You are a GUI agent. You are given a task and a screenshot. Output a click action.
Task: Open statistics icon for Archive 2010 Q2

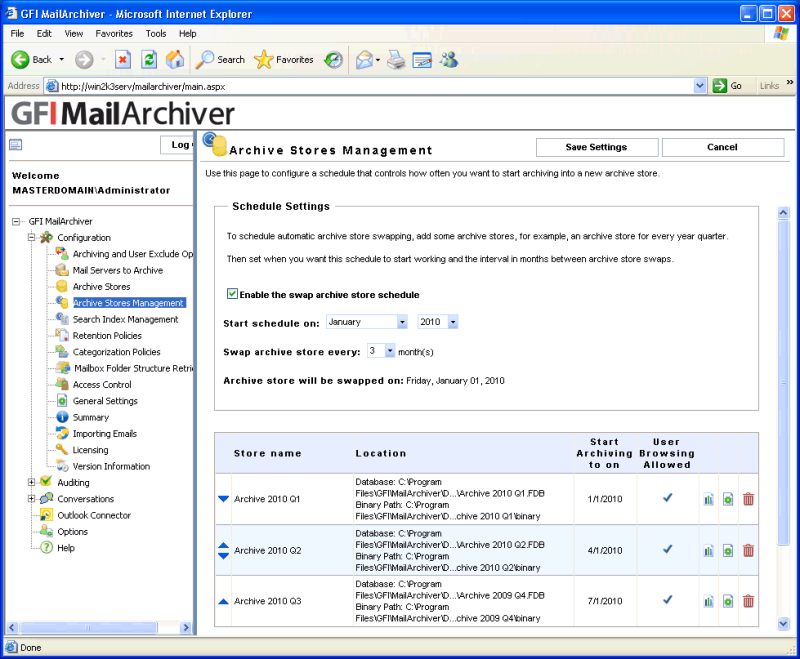pos(709,551)
